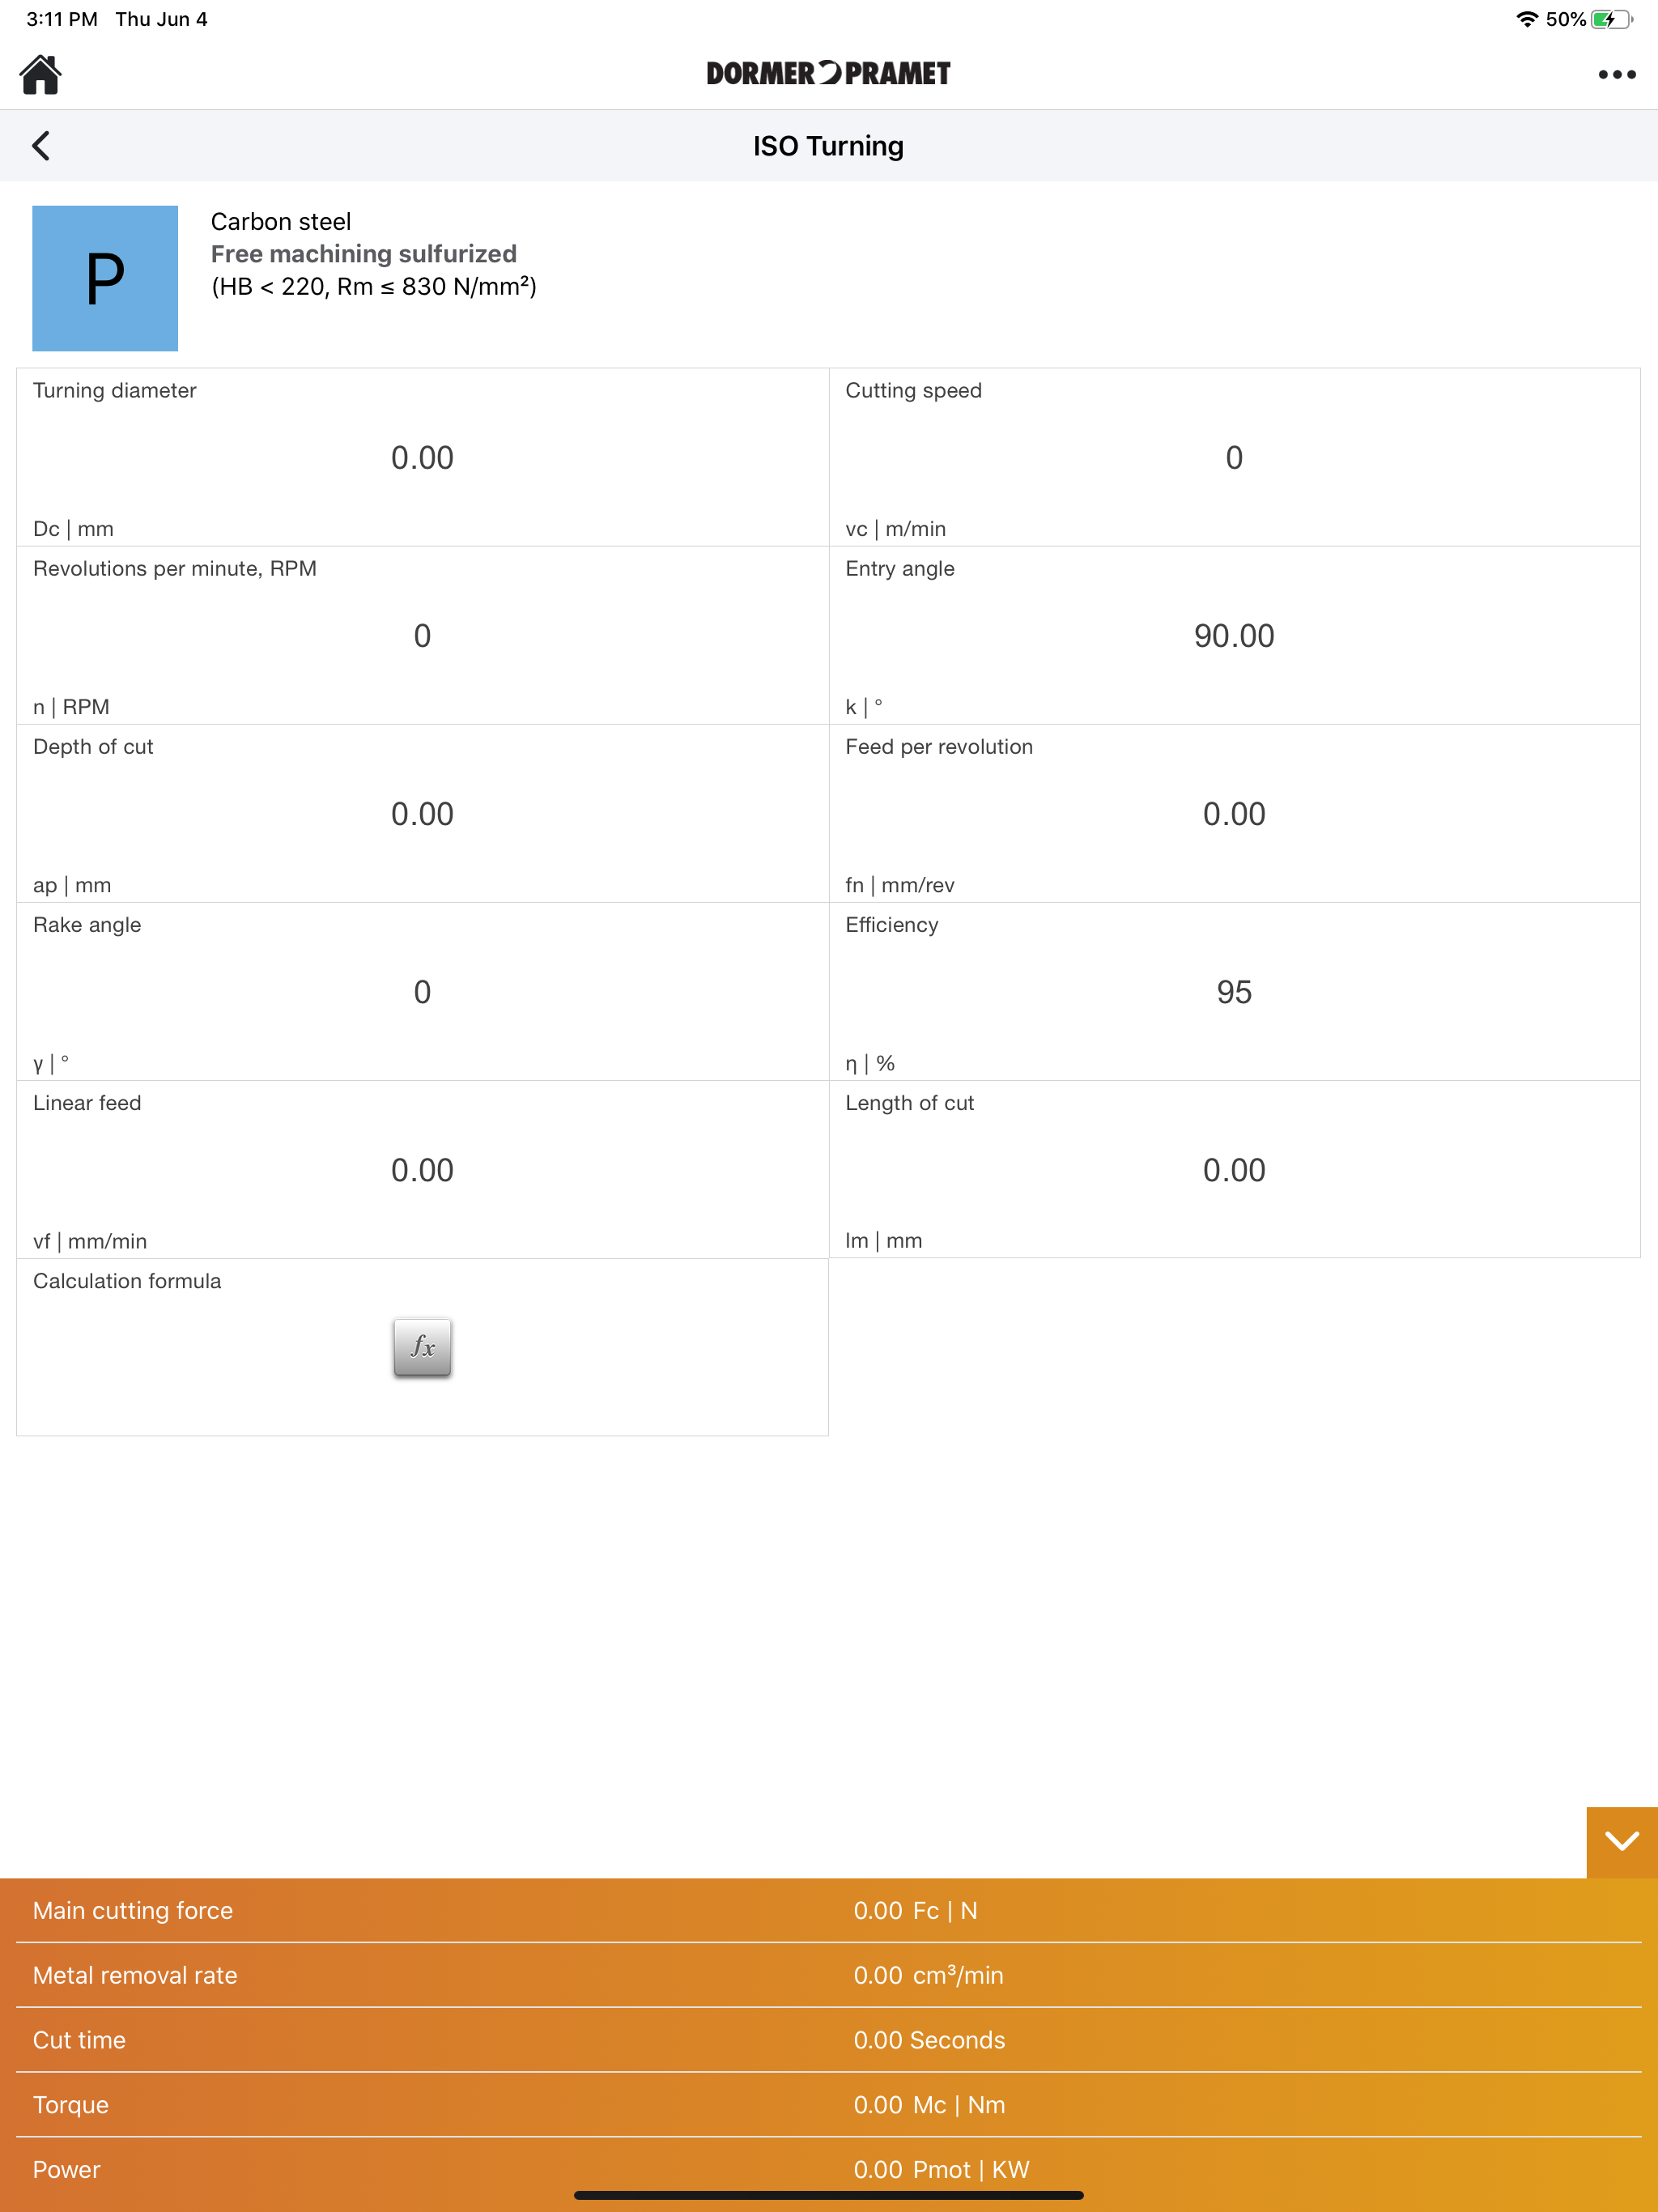1658x2212 pixels.
Task: Tap the Main cutting force result row
Action: tap(828, 1910)
